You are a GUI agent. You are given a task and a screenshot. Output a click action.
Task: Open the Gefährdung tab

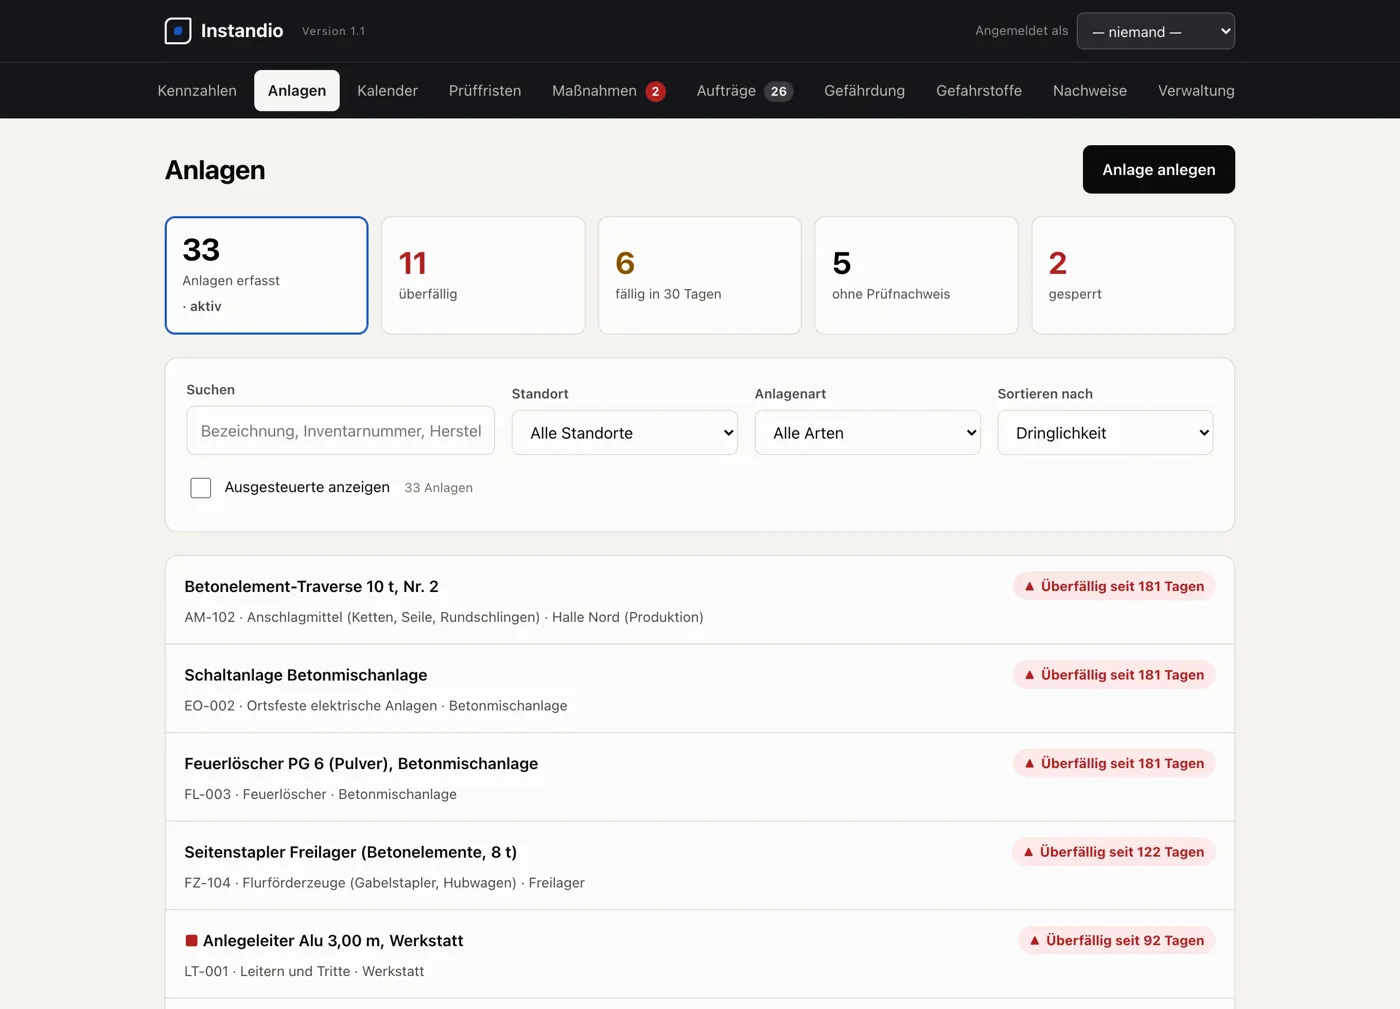coord(864,91)
